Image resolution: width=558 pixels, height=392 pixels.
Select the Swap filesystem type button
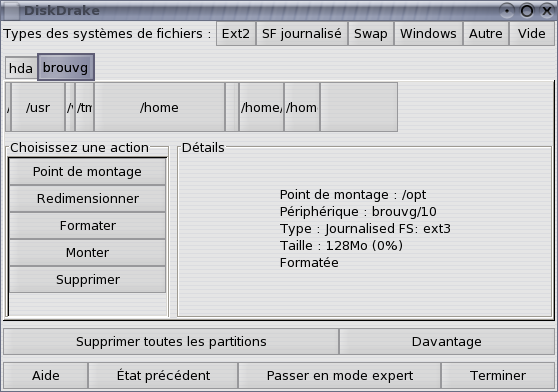click(x=371, y=34)
